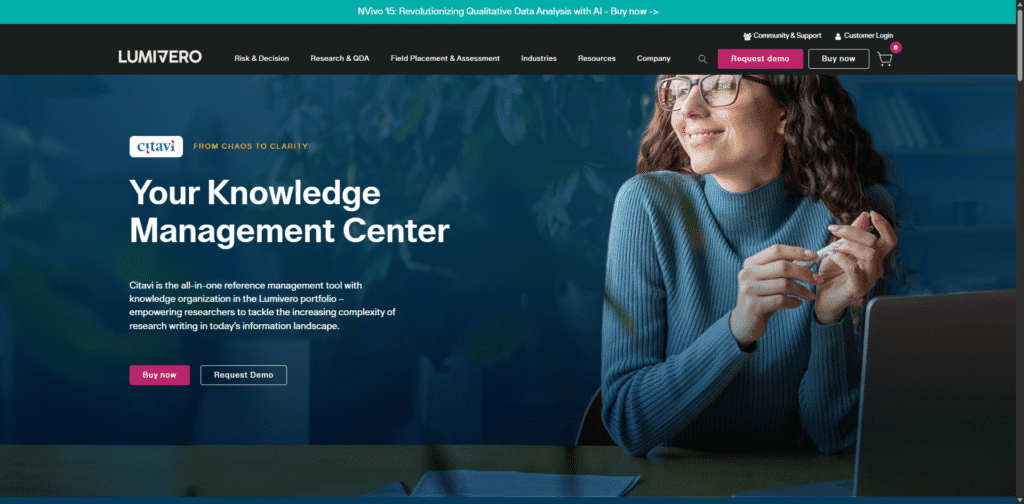This screenshot has height=504, width=1024.
Task: Click the Citavi logo badge
Action: point(156,146)
